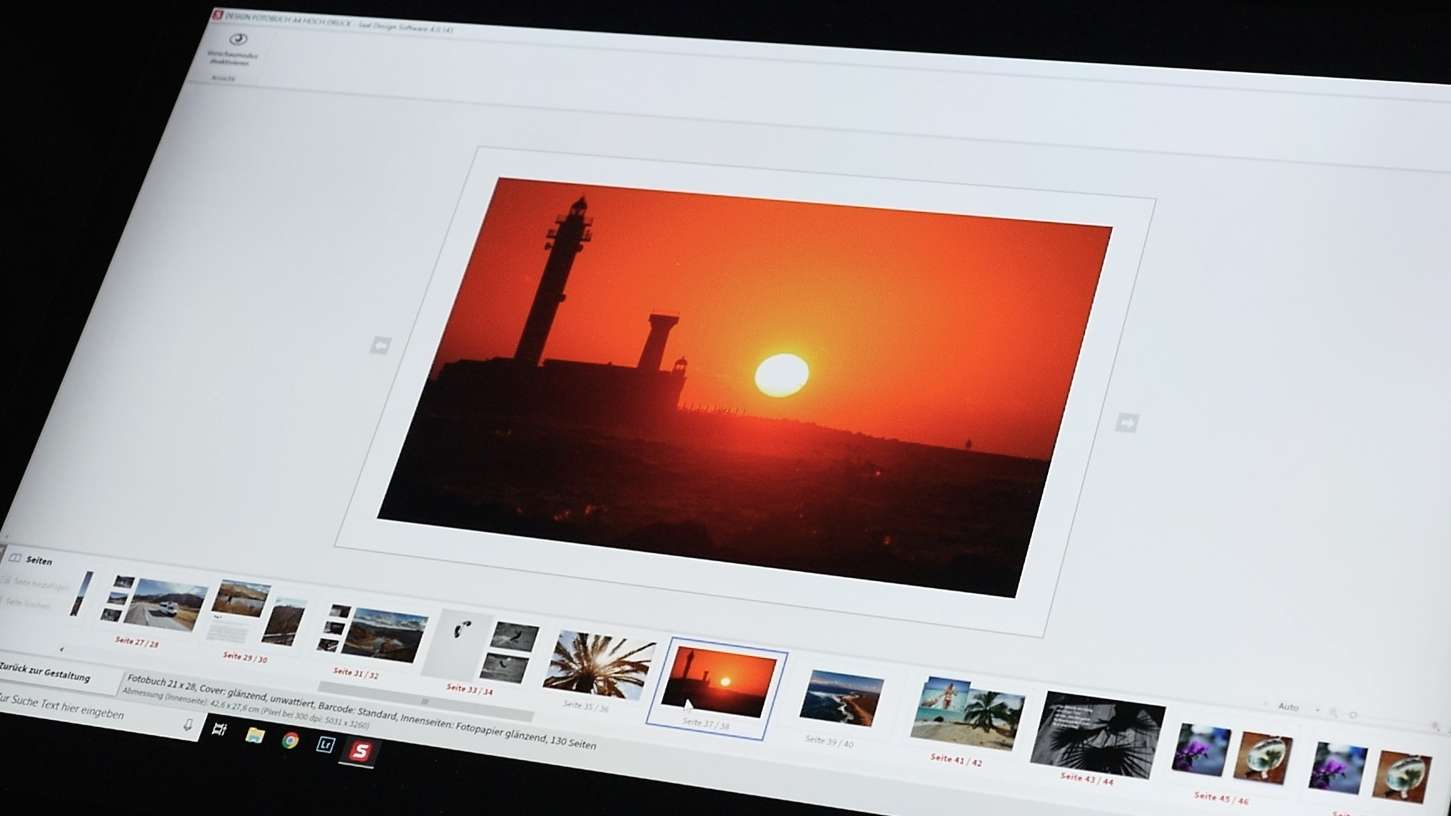Select dark palm thumbnail Seite 43 / 44
Screen dimensions: 1451x816
[x=1097, y=733]
